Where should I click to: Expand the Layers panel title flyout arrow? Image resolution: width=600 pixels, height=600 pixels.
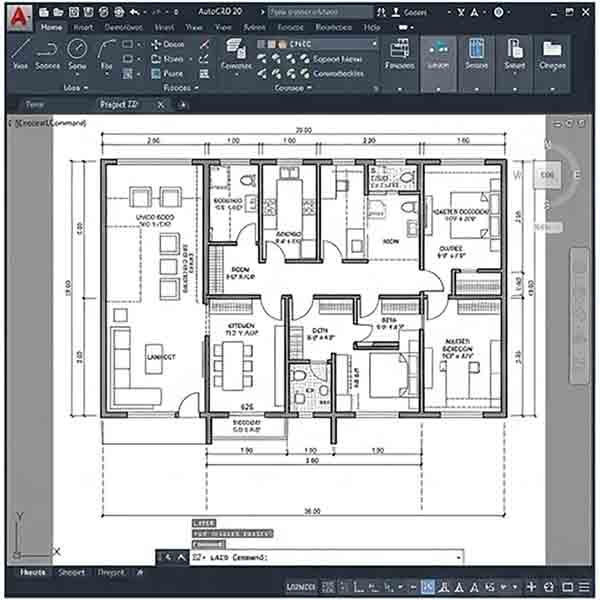pos(309,88)
